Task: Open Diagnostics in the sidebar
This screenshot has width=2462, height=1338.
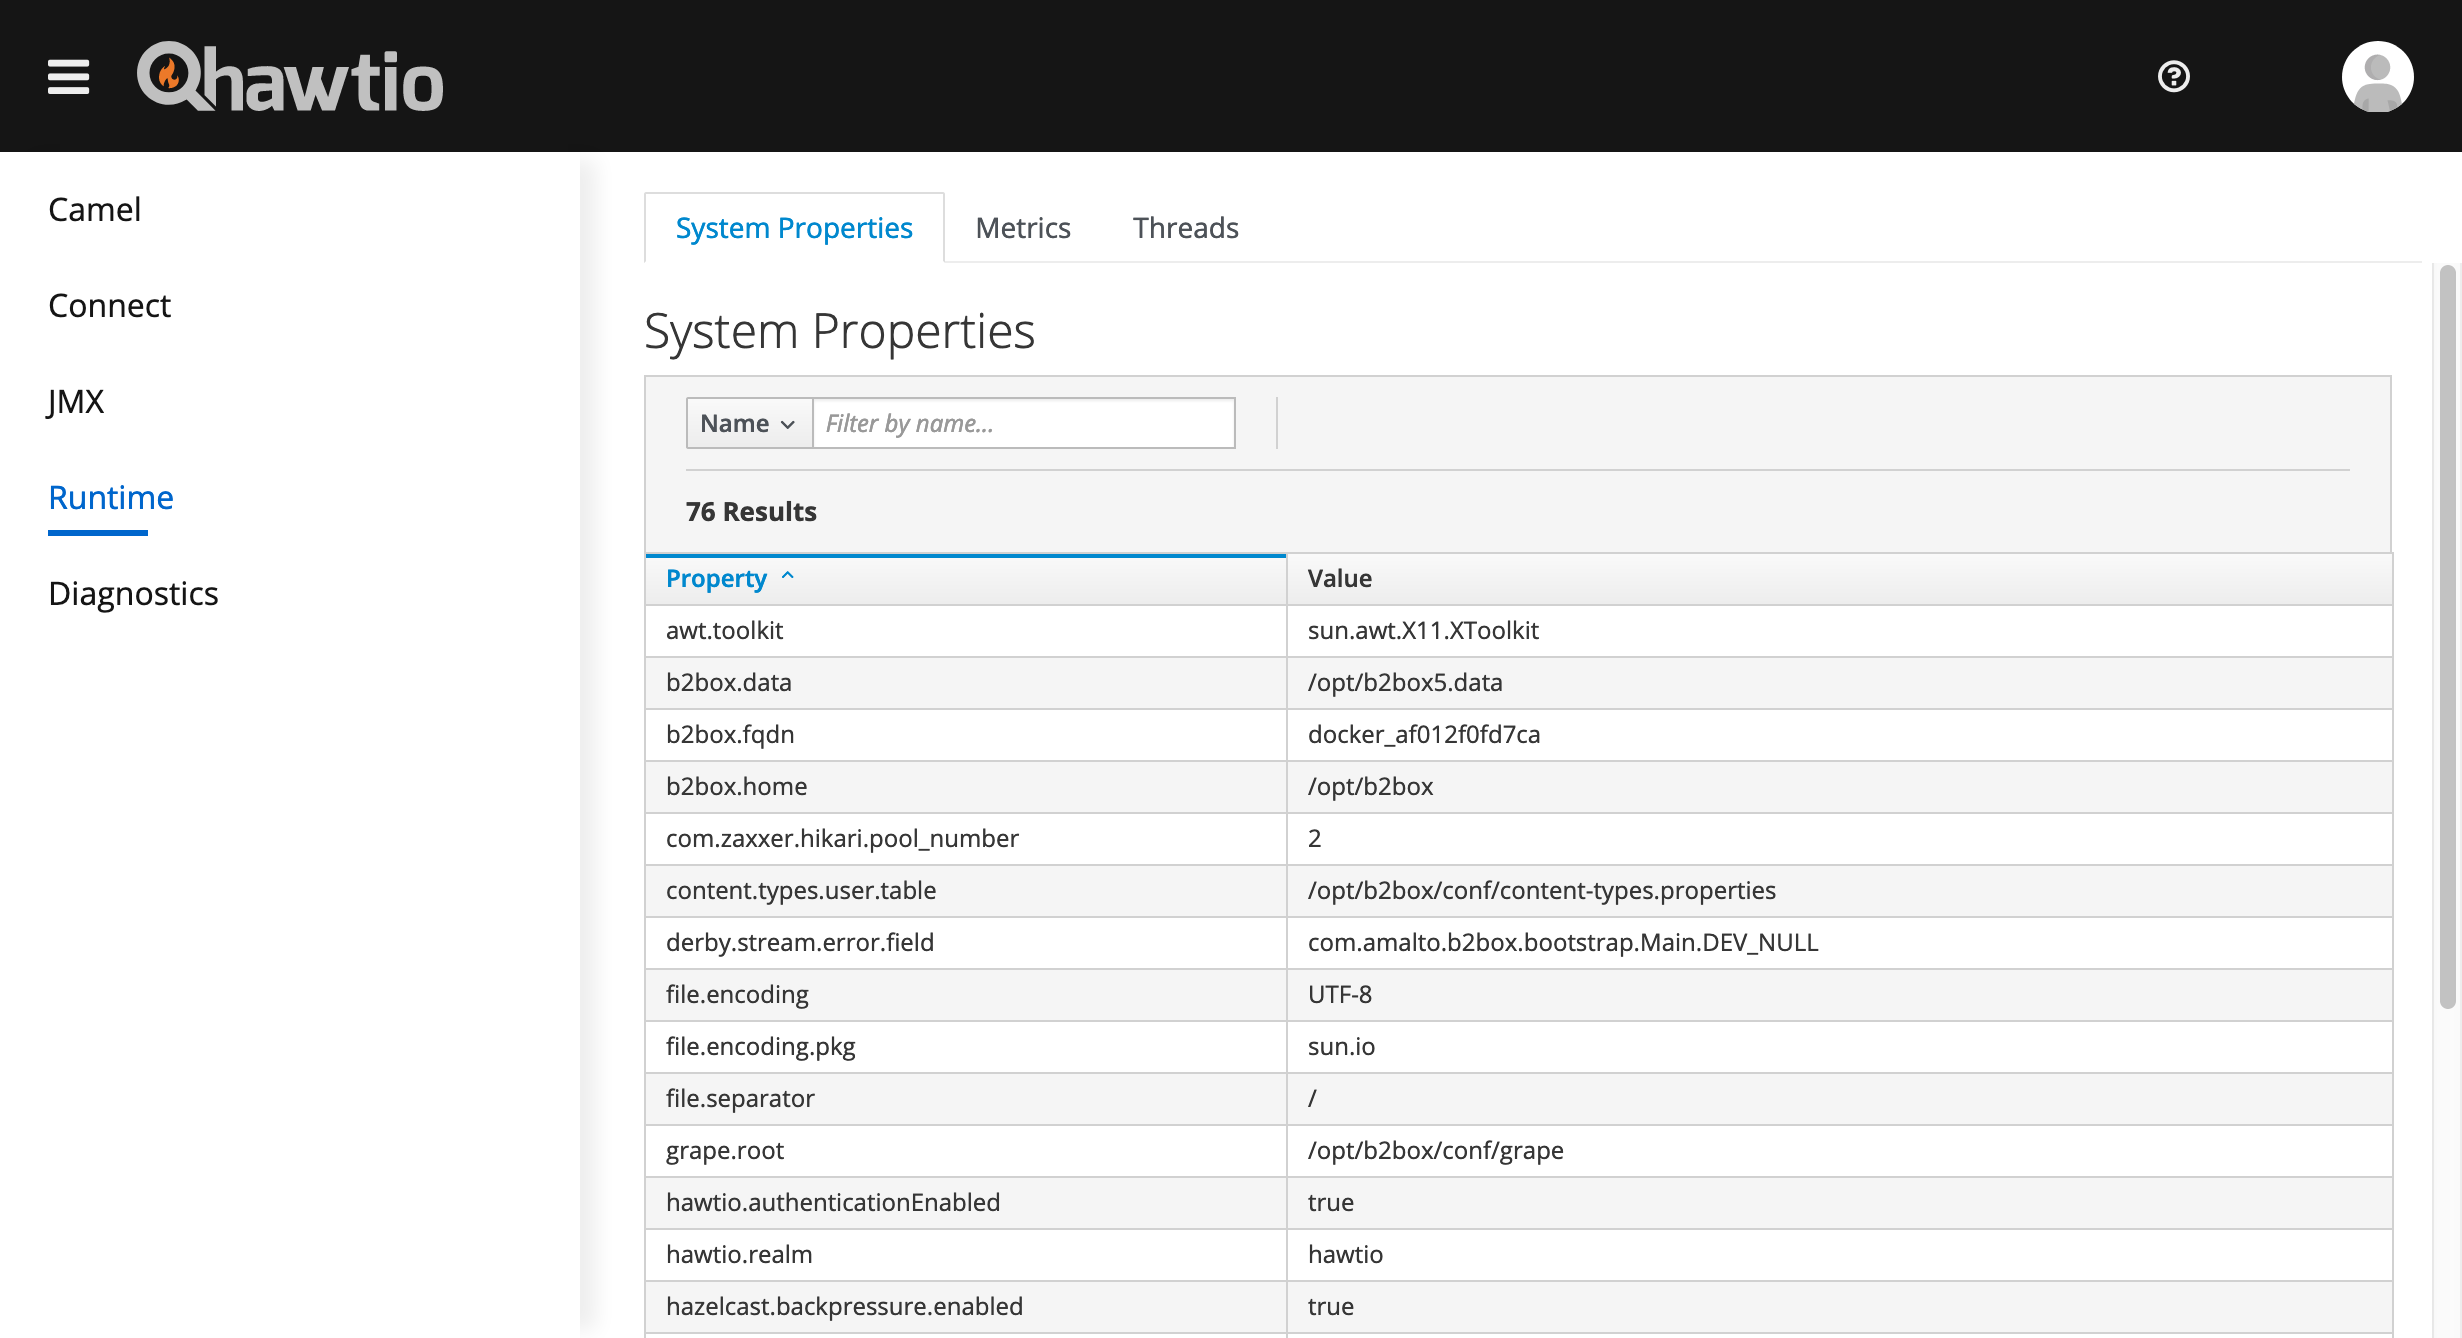Action: (x=133, y=593)
